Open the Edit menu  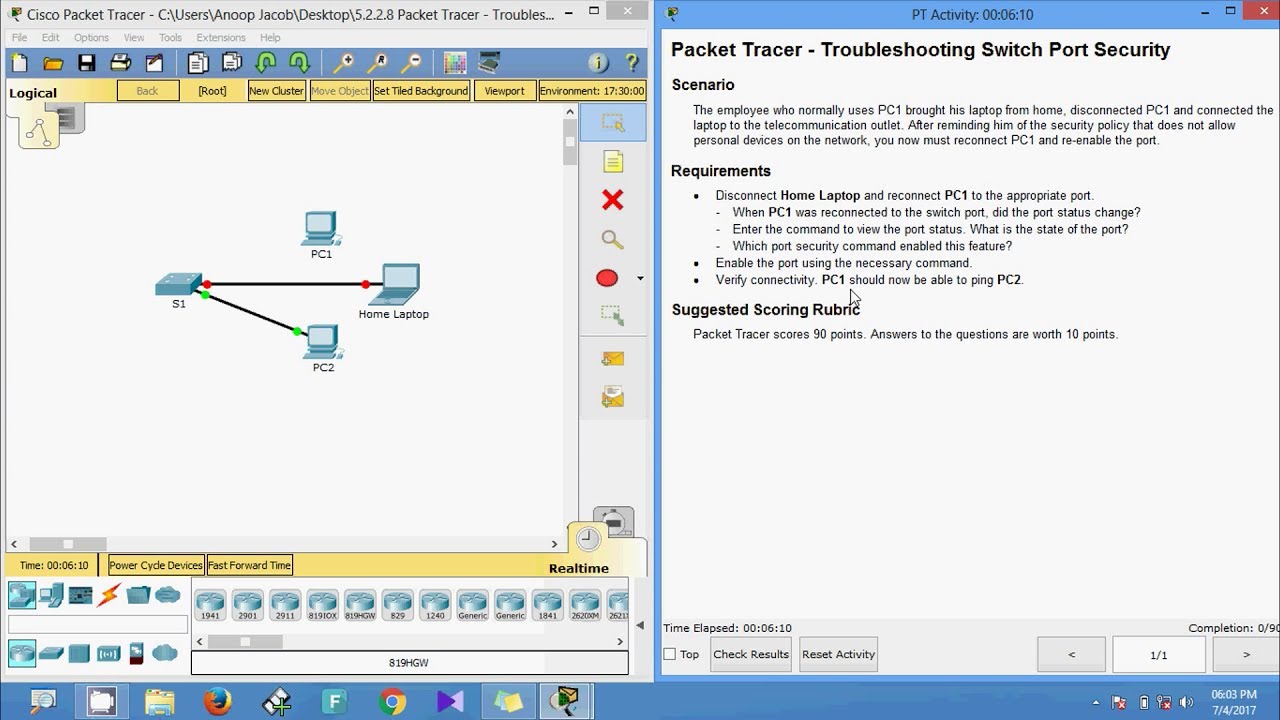click(51, 38)
